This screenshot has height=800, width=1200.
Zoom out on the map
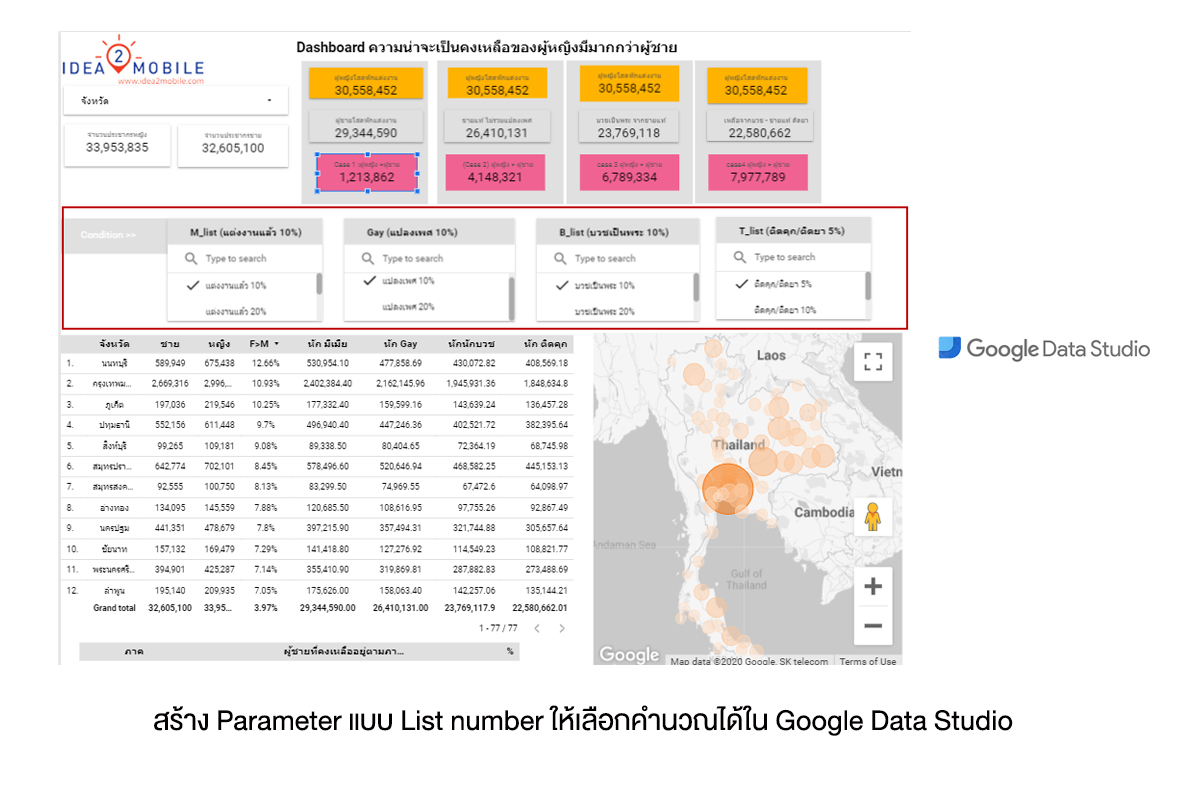(x=873, y=626)
